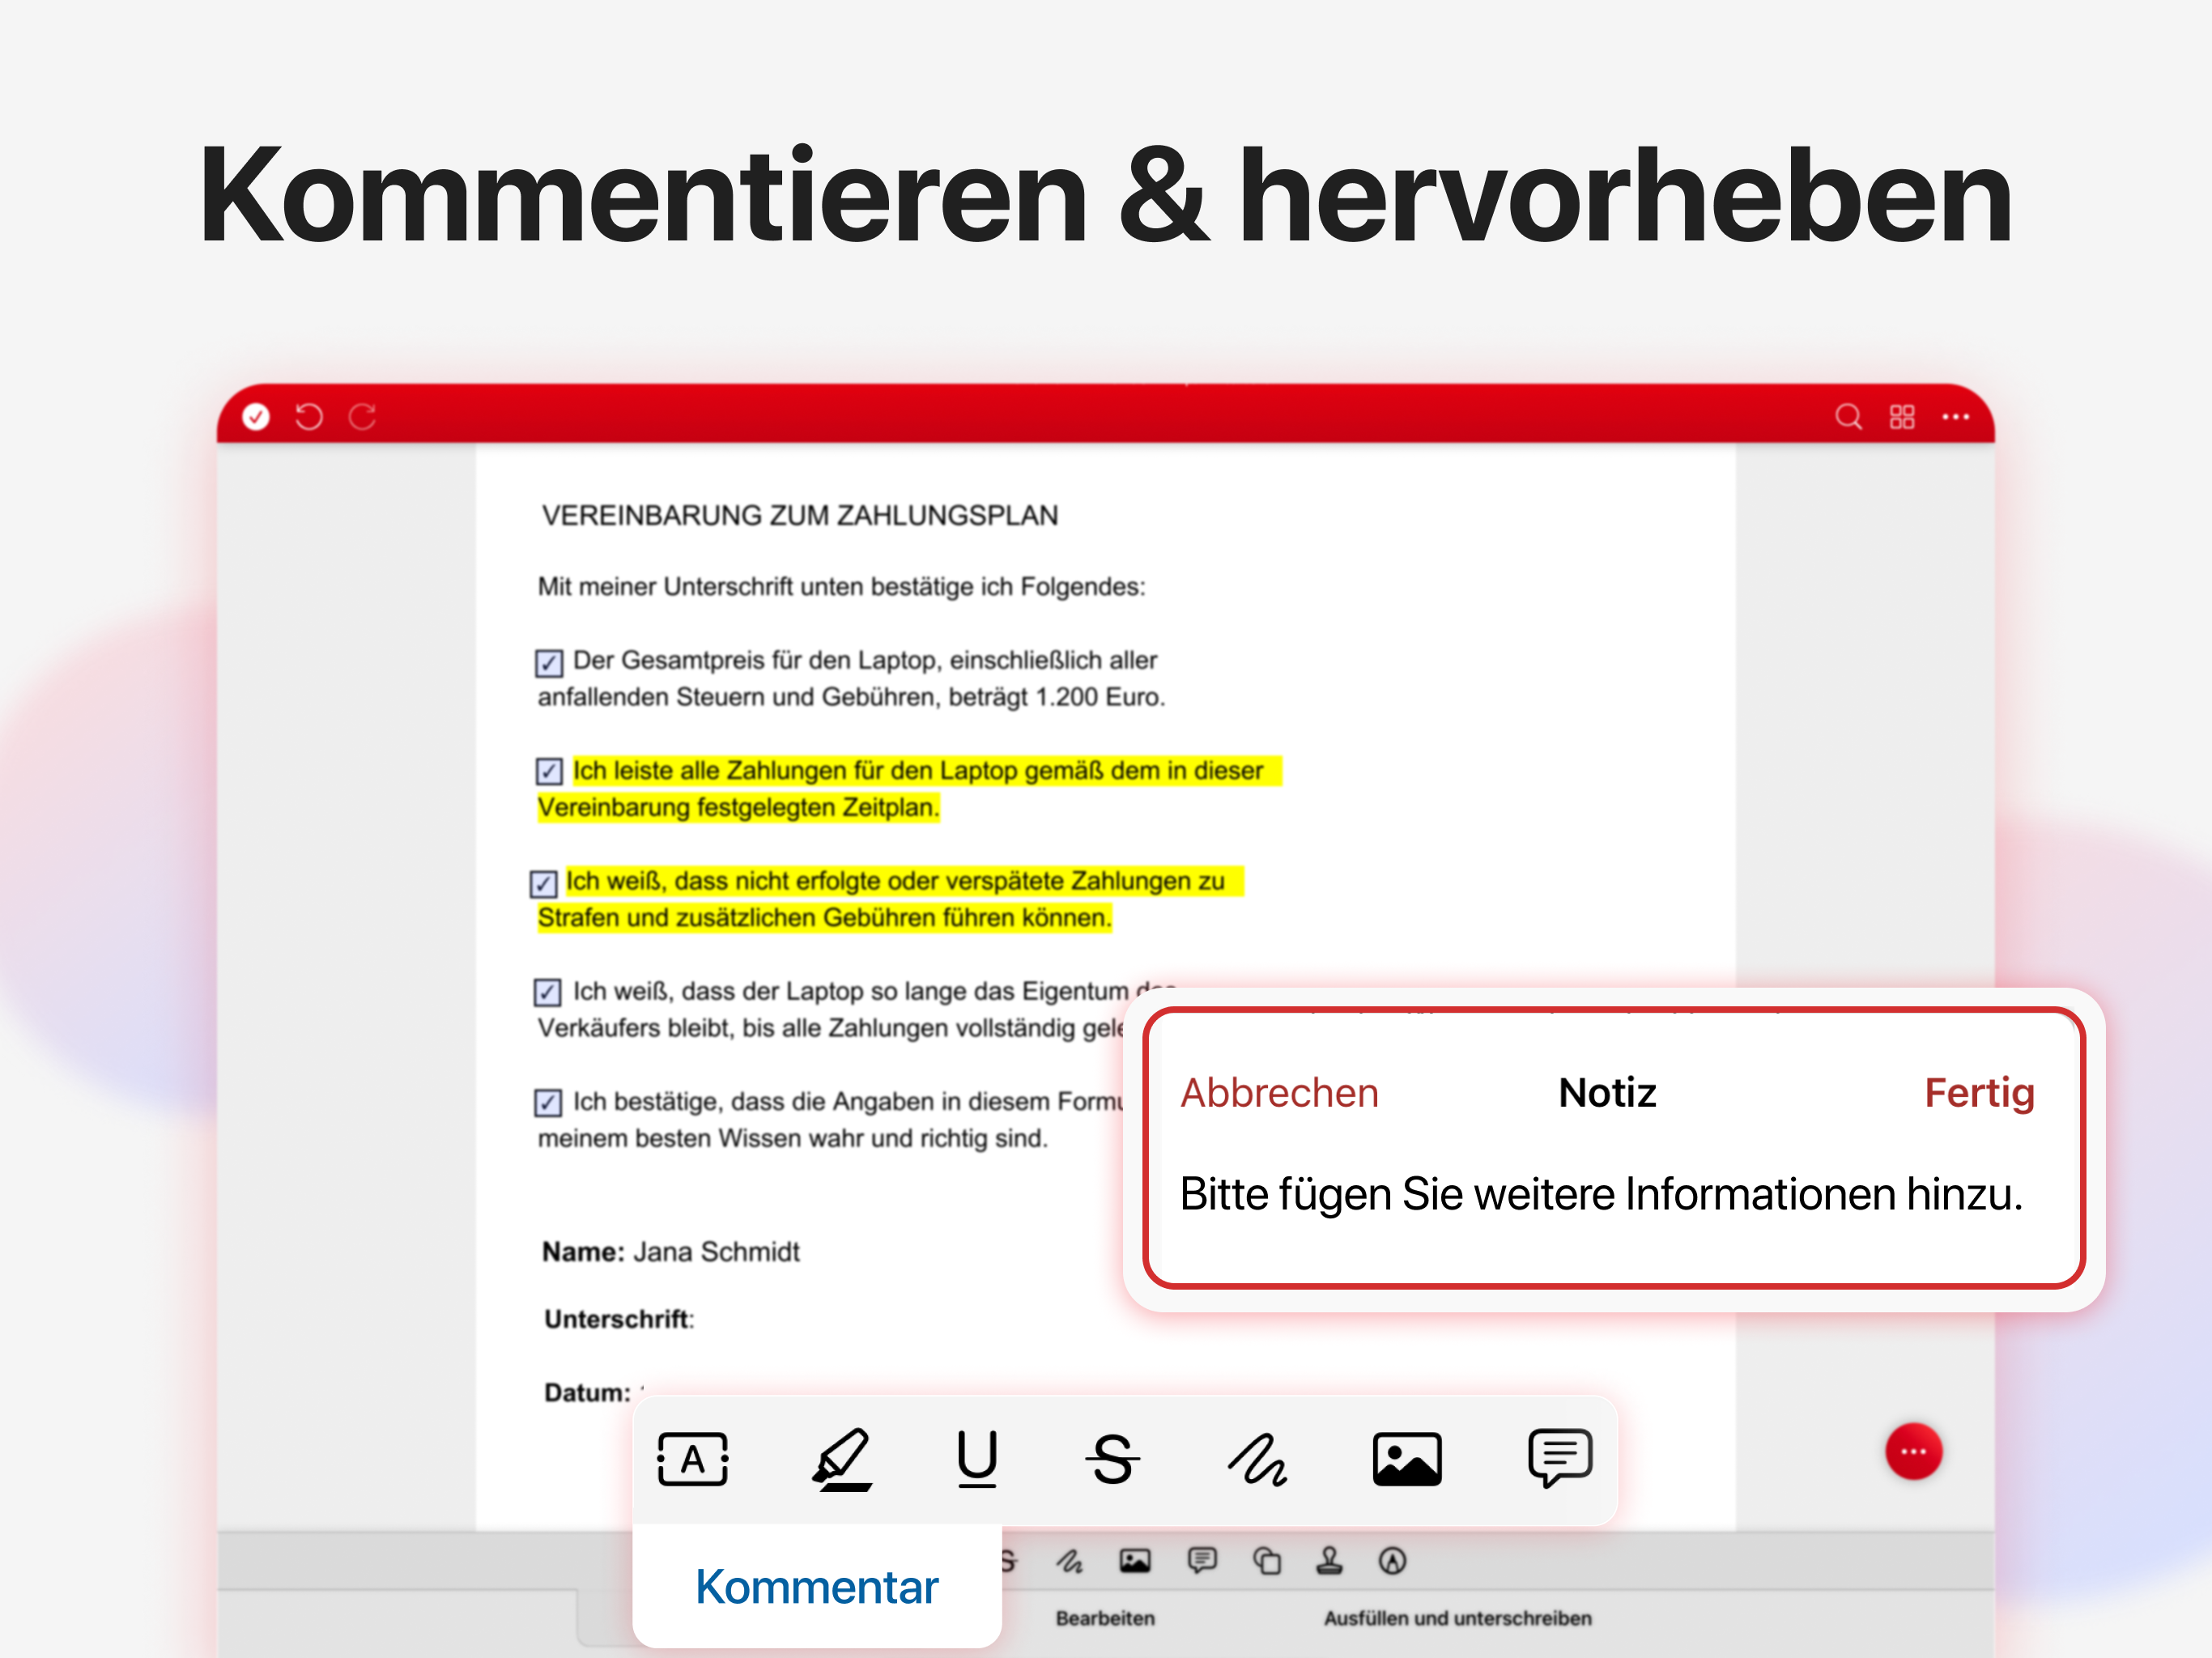The width and height of the screenshot is (2212, 1658).
Task: Choose freehand scribble icon in small bottom toolbar
Action: (1069, 1560)
